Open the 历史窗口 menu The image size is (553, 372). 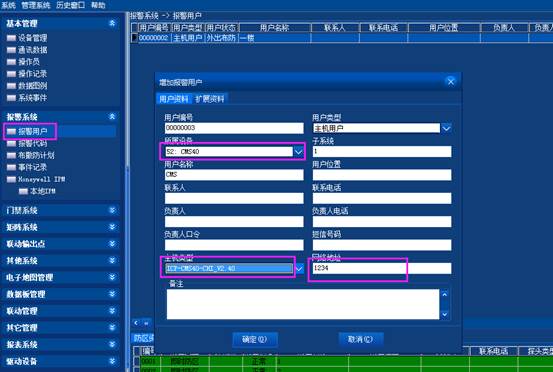(71, 5)
